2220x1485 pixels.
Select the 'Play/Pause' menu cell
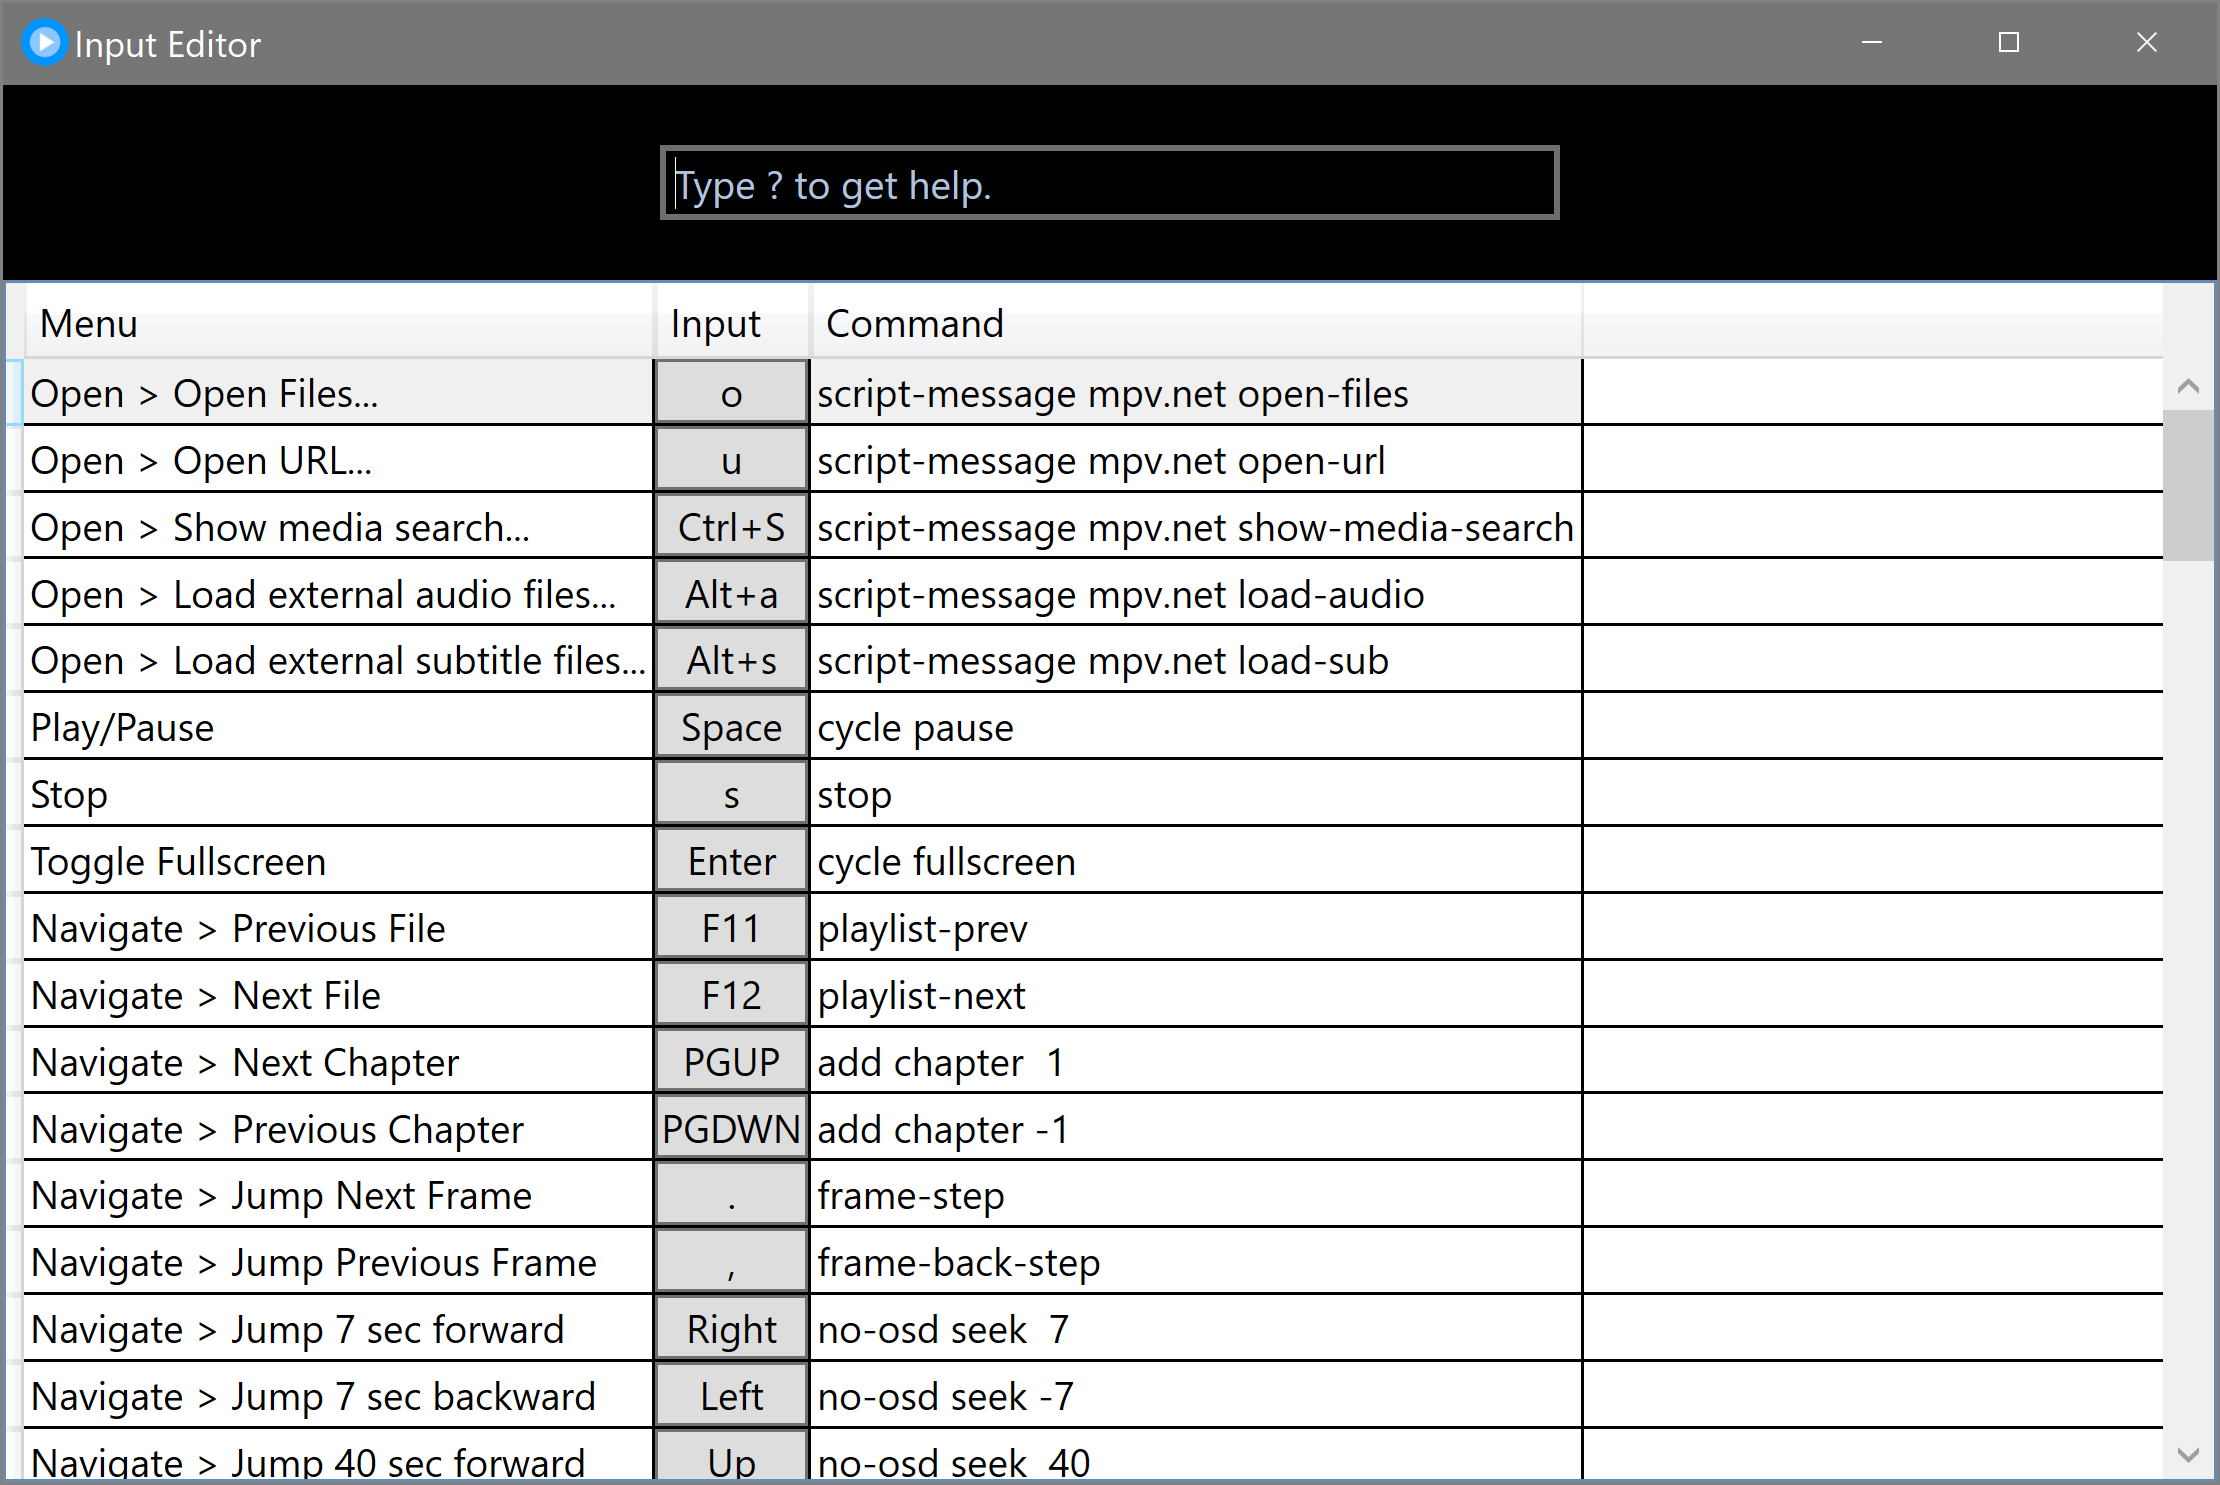click(x=338, y=727)
